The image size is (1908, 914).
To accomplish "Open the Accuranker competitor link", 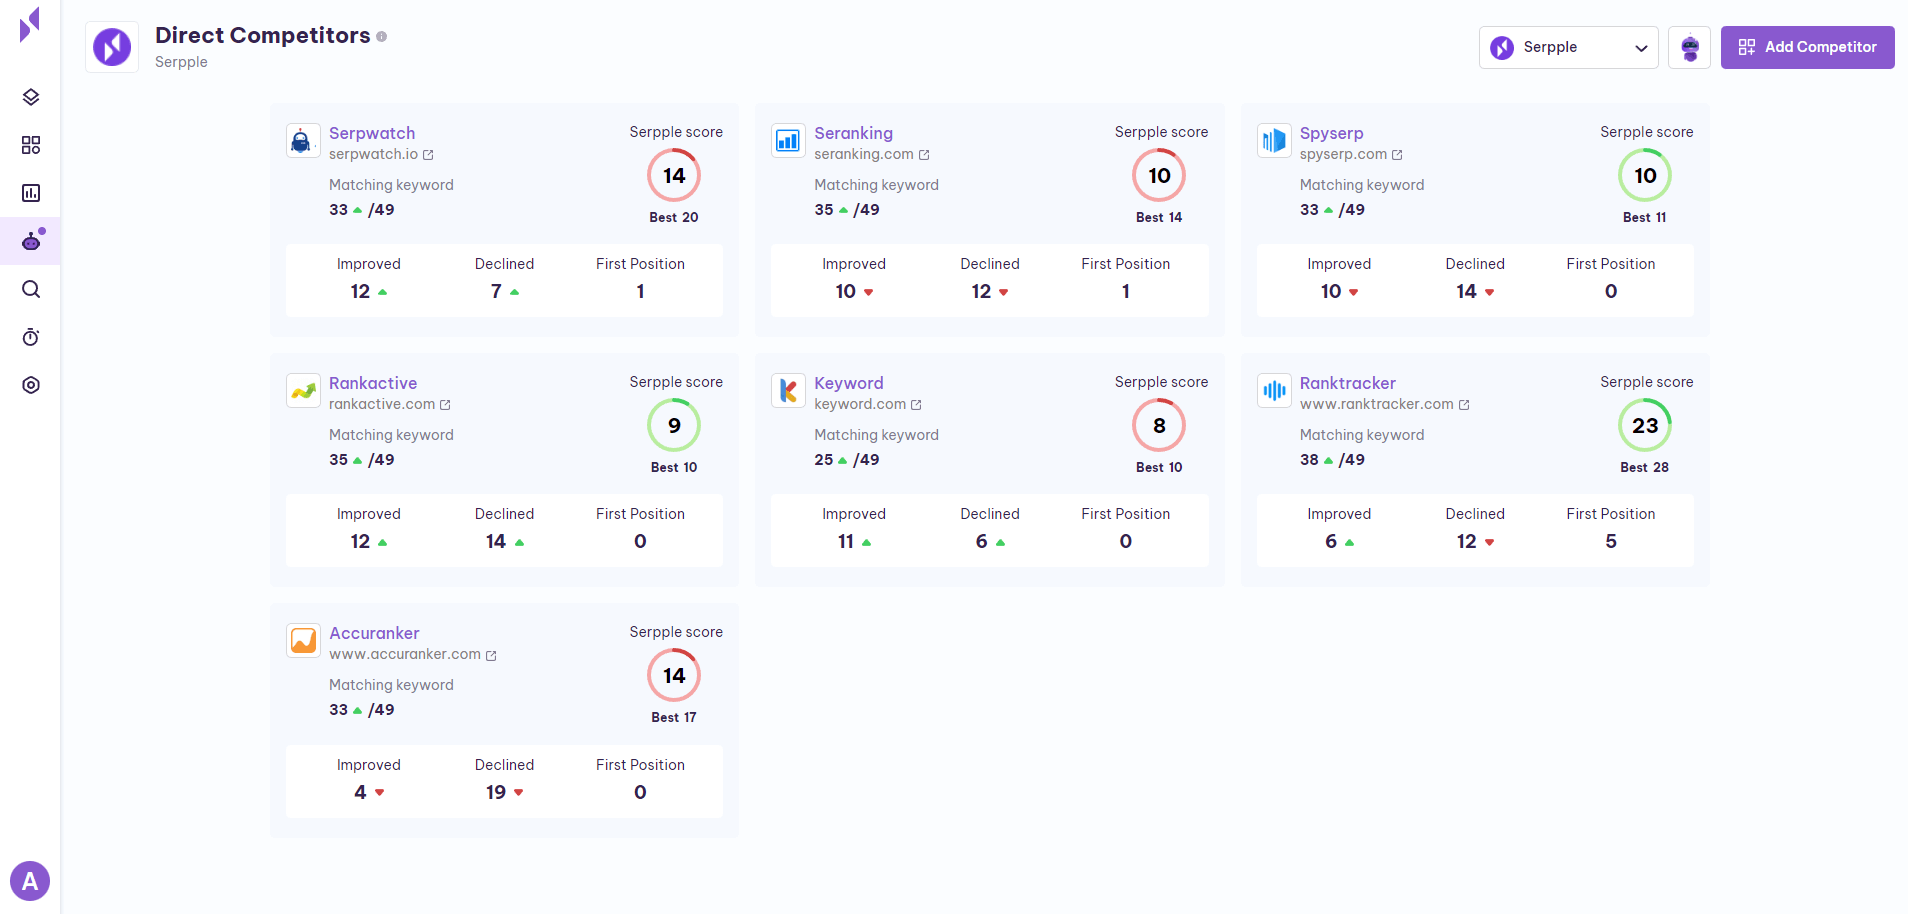I will coord(374,633).
